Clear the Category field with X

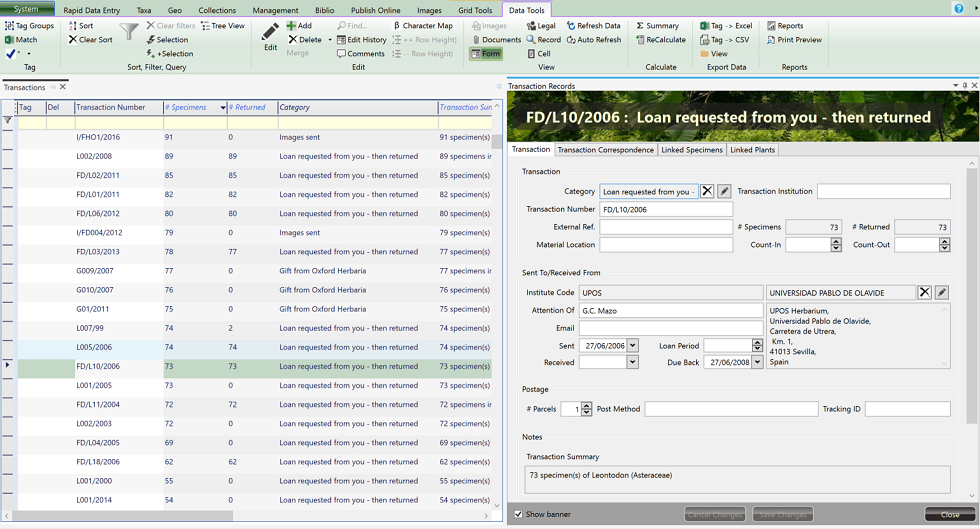[707, 191]
